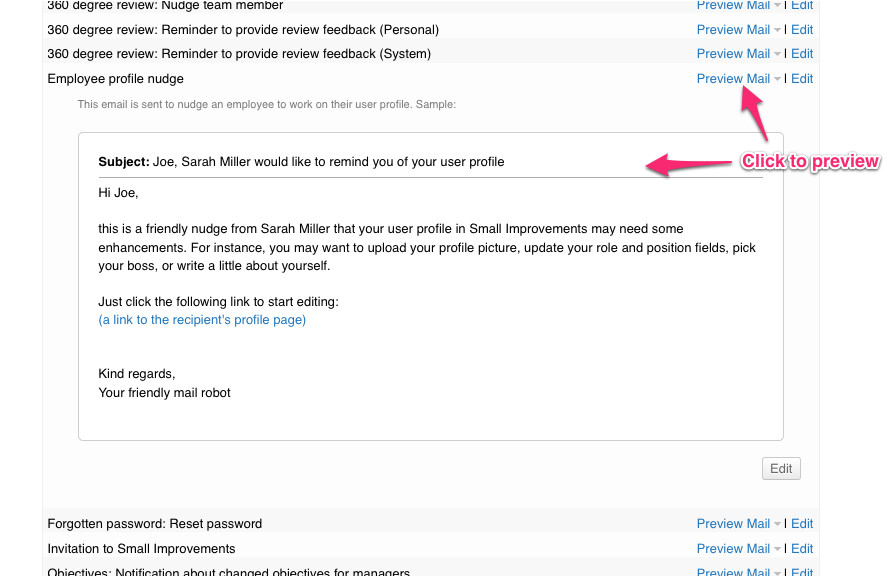Open Preview Mail dropdown arrow for Forgotten password
The height and width of the screenshot is (577, 887).
coord(778,524)
